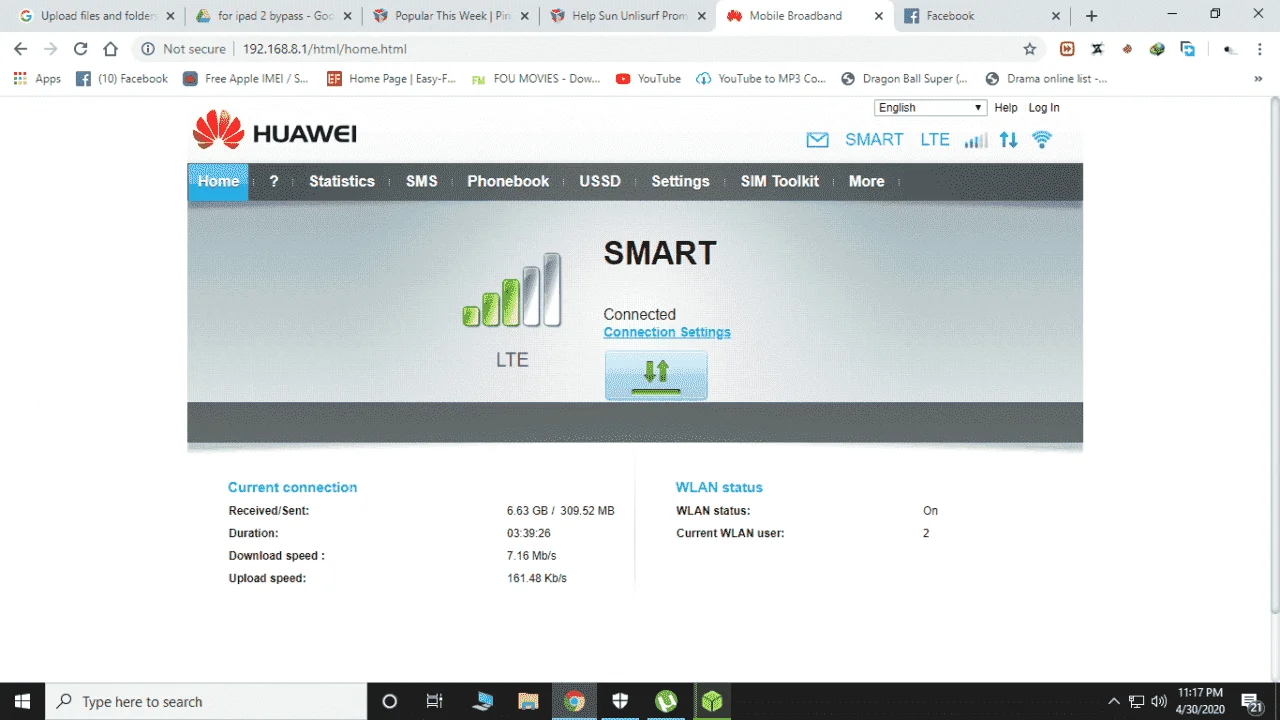The height and width of the screenshot is (720, 1280).
Task: Click the browser forward arrow
Action: (x=51, y=49)
